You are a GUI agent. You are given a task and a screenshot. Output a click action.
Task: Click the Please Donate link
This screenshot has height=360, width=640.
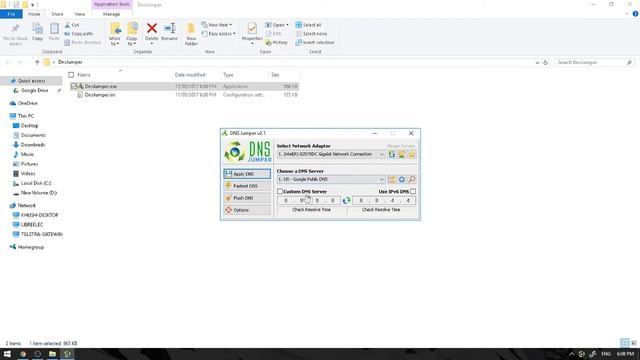[401, 146]
